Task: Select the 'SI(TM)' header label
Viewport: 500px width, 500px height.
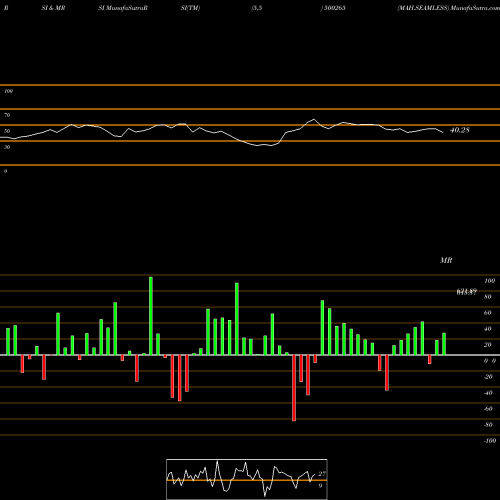Action: point(190,8)
